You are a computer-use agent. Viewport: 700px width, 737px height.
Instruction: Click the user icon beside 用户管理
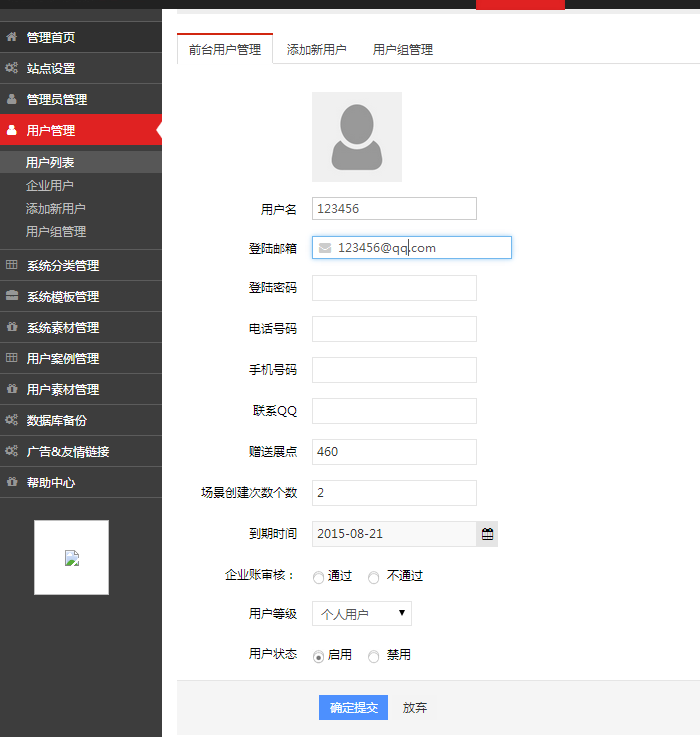coord(12,130)
